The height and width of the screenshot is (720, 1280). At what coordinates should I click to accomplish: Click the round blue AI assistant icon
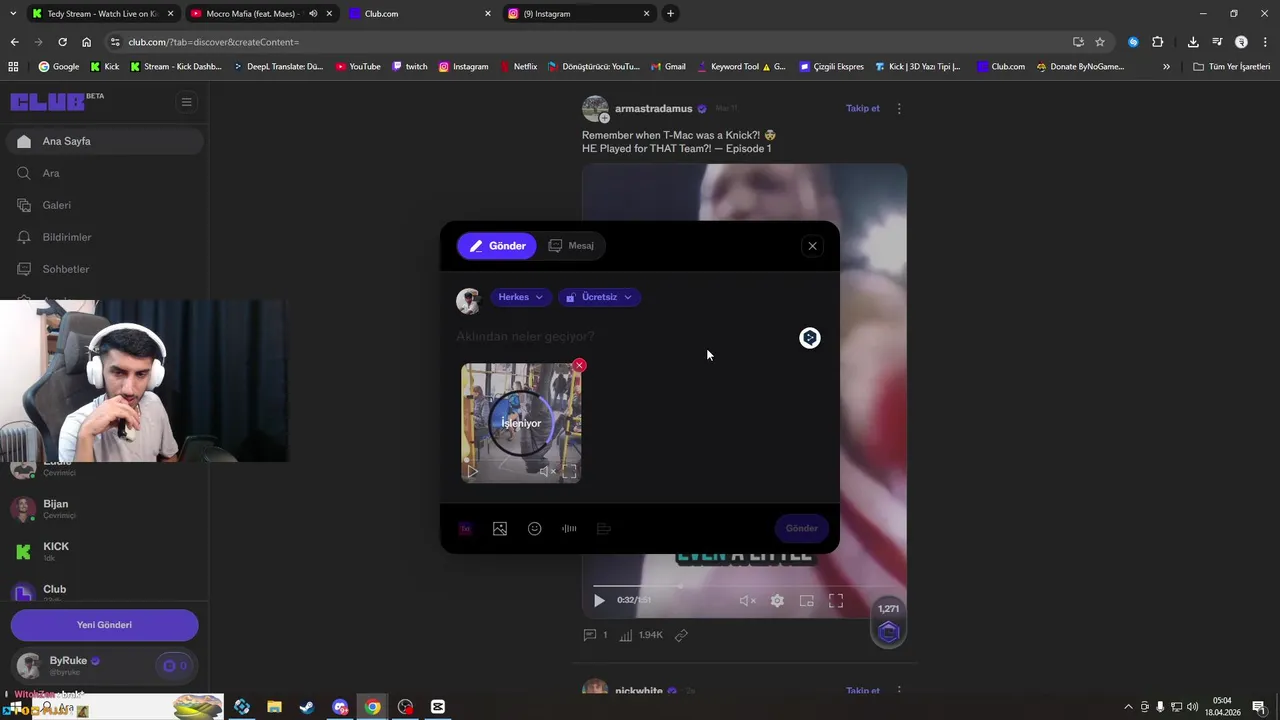coord(810,338)
